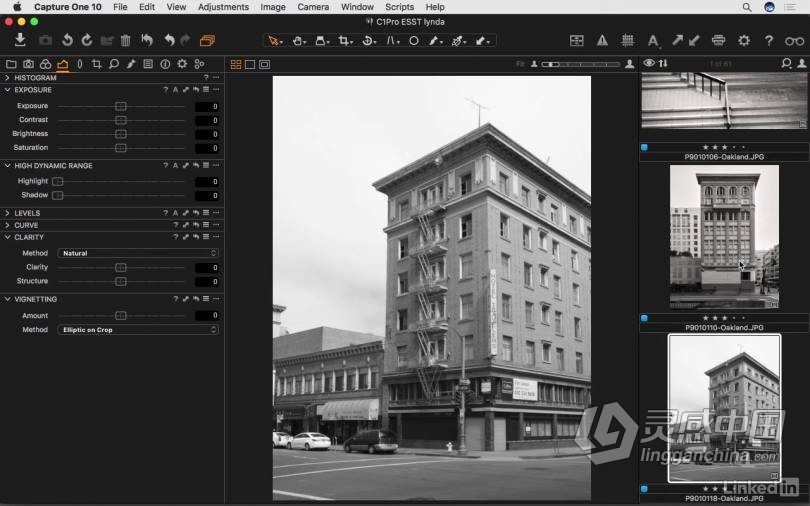Screen dimensions: 810x506
Task: Click browser search magnifier icon
Action: [x=786, y=63]
